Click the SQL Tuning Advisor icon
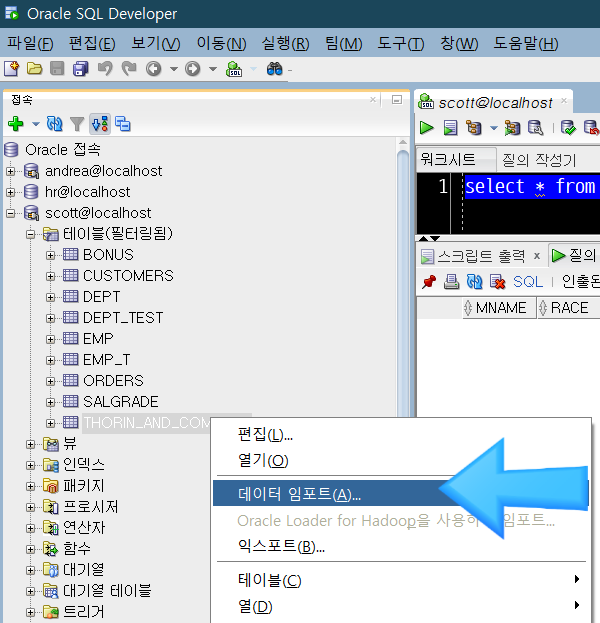Viewport: 600px width, 623px height. pyautogui.click(x=535, y=128)
